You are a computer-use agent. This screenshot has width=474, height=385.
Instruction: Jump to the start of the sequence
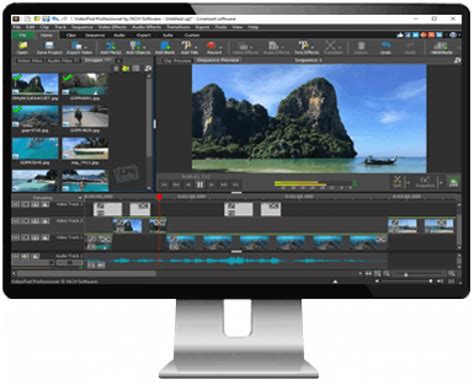[164, 184]
